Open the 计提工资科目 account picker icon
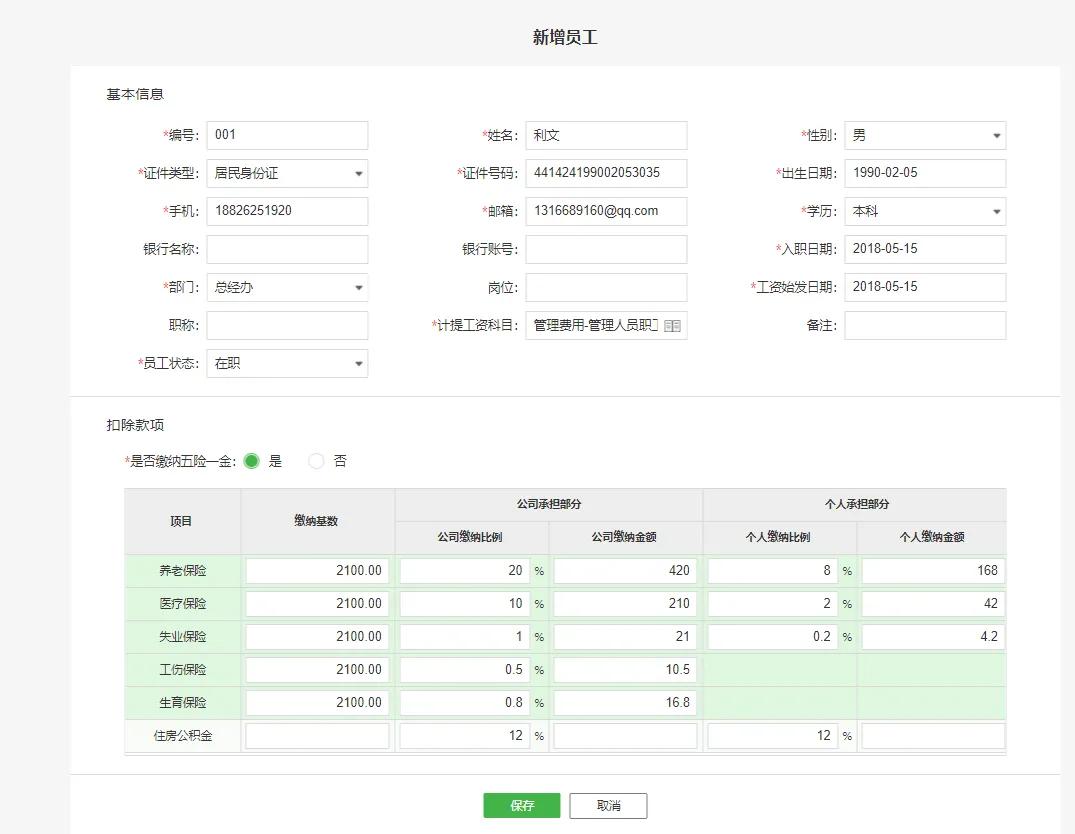The image size is (1075, 834). [673, 325]
